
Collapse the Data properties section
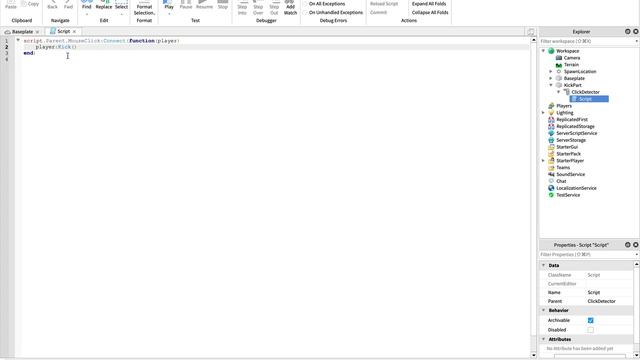click(543, 265)
